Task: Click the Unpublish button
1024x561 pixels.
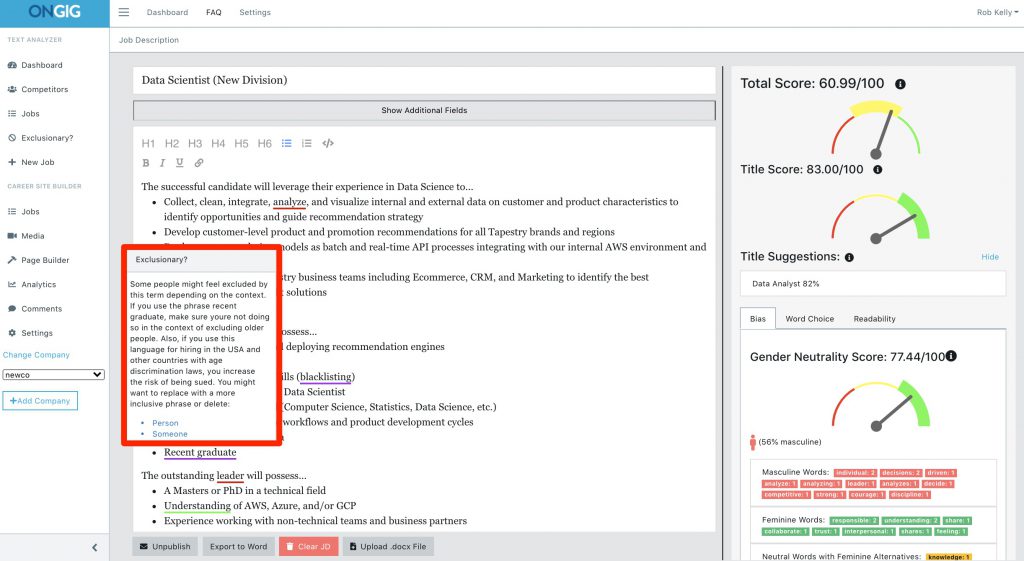Action: click(165, 547)
